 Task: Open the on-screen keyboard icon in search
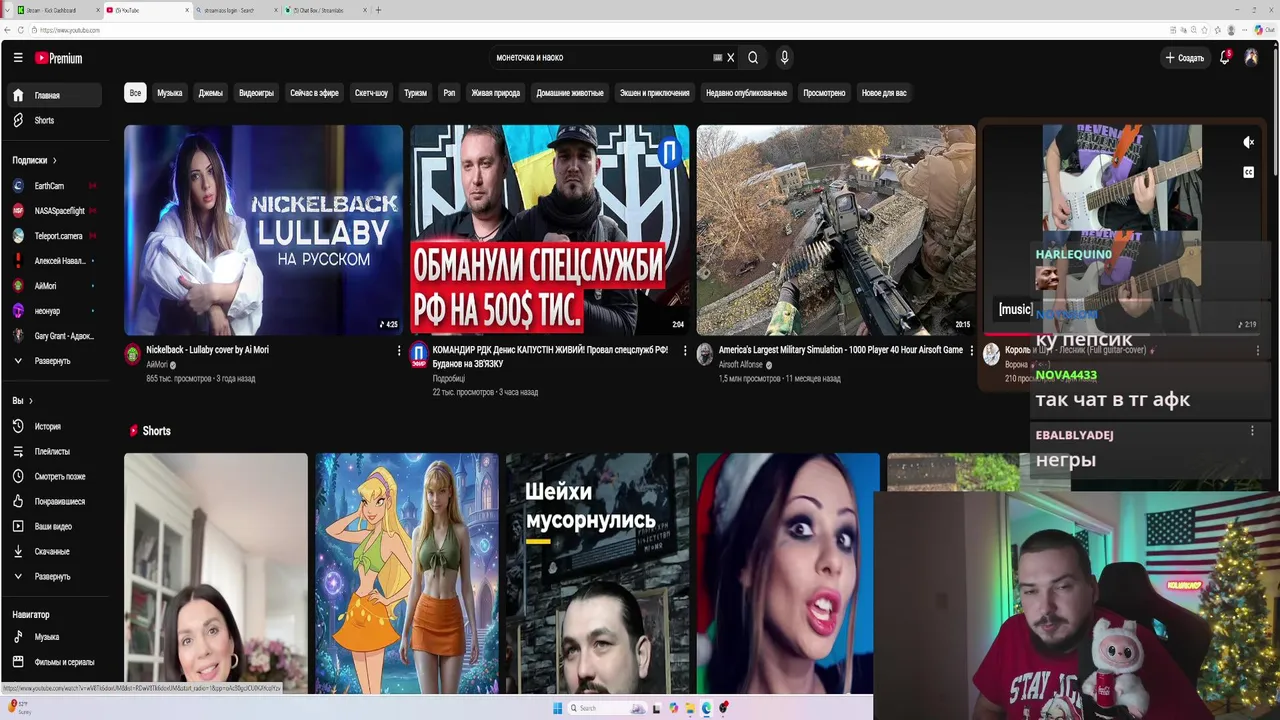coord(717,58)
